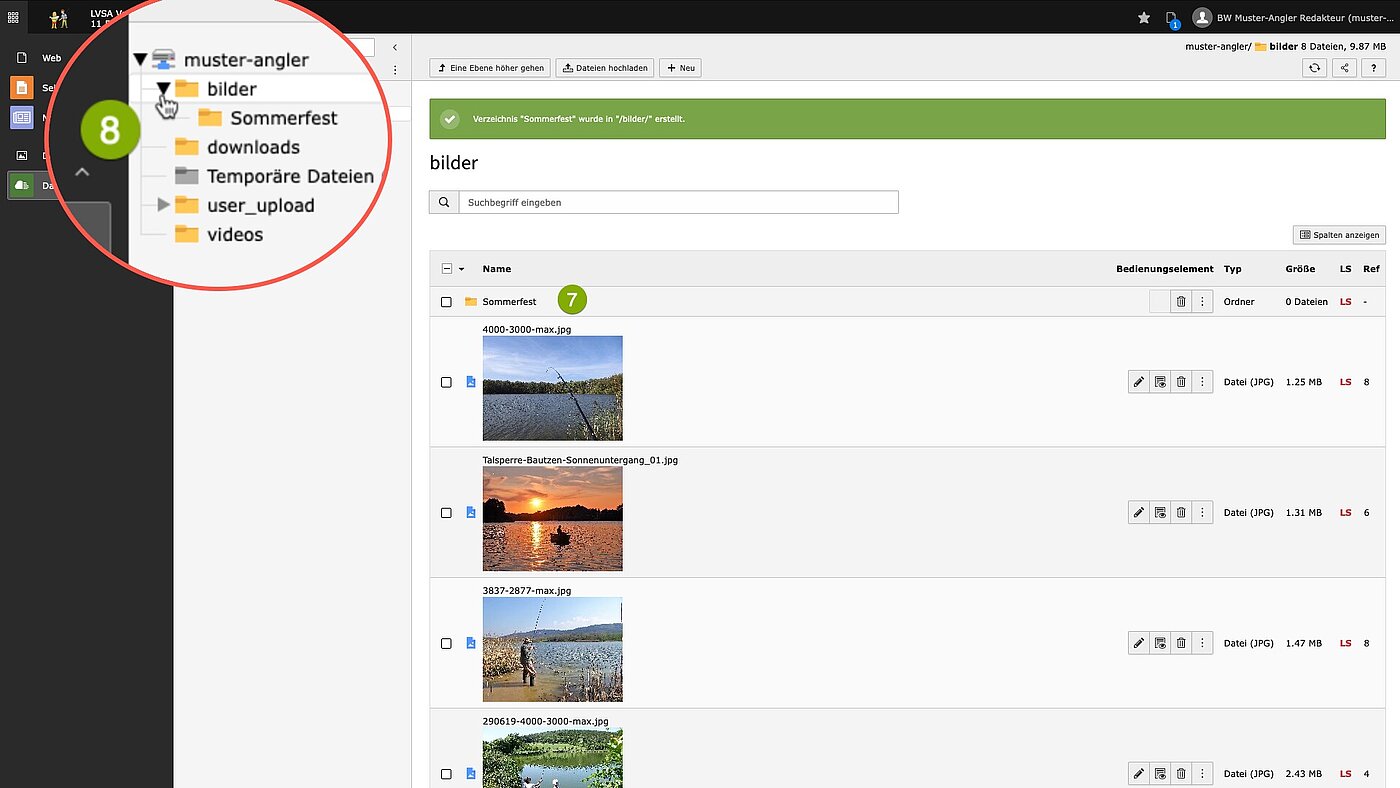Open more actions for 3837-2877-max.jpg
The height and width of the screenshot is (788, 1400).
1202,643
